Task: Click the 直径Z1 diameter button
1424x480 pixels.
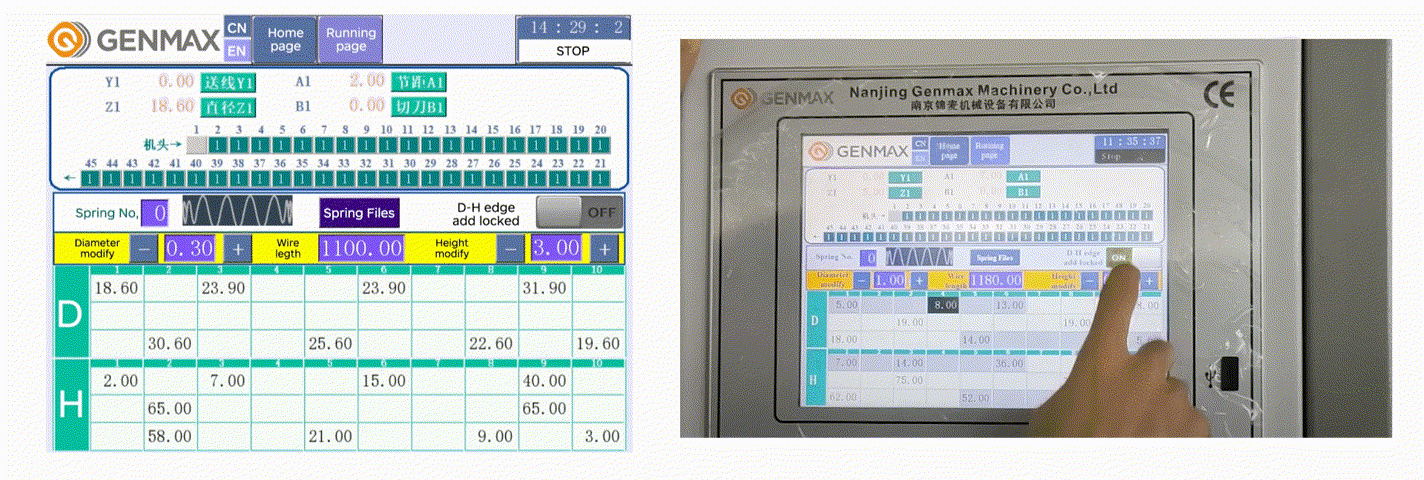Action: [229, 106]
